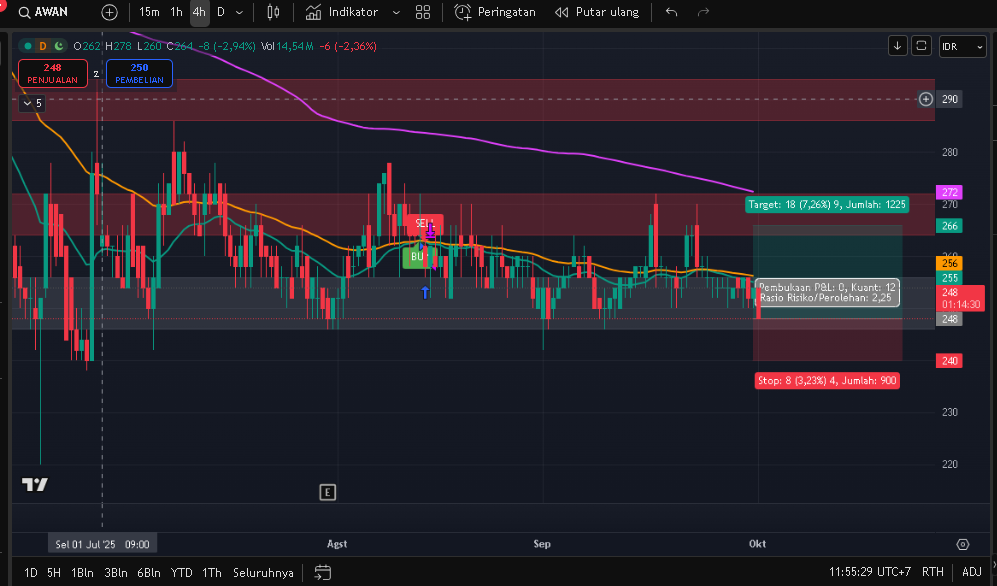This screenshot has height=586, width=997.
Task: Click the moon session icon in legend
Action: pyautogui.click(x=58, y=46)
